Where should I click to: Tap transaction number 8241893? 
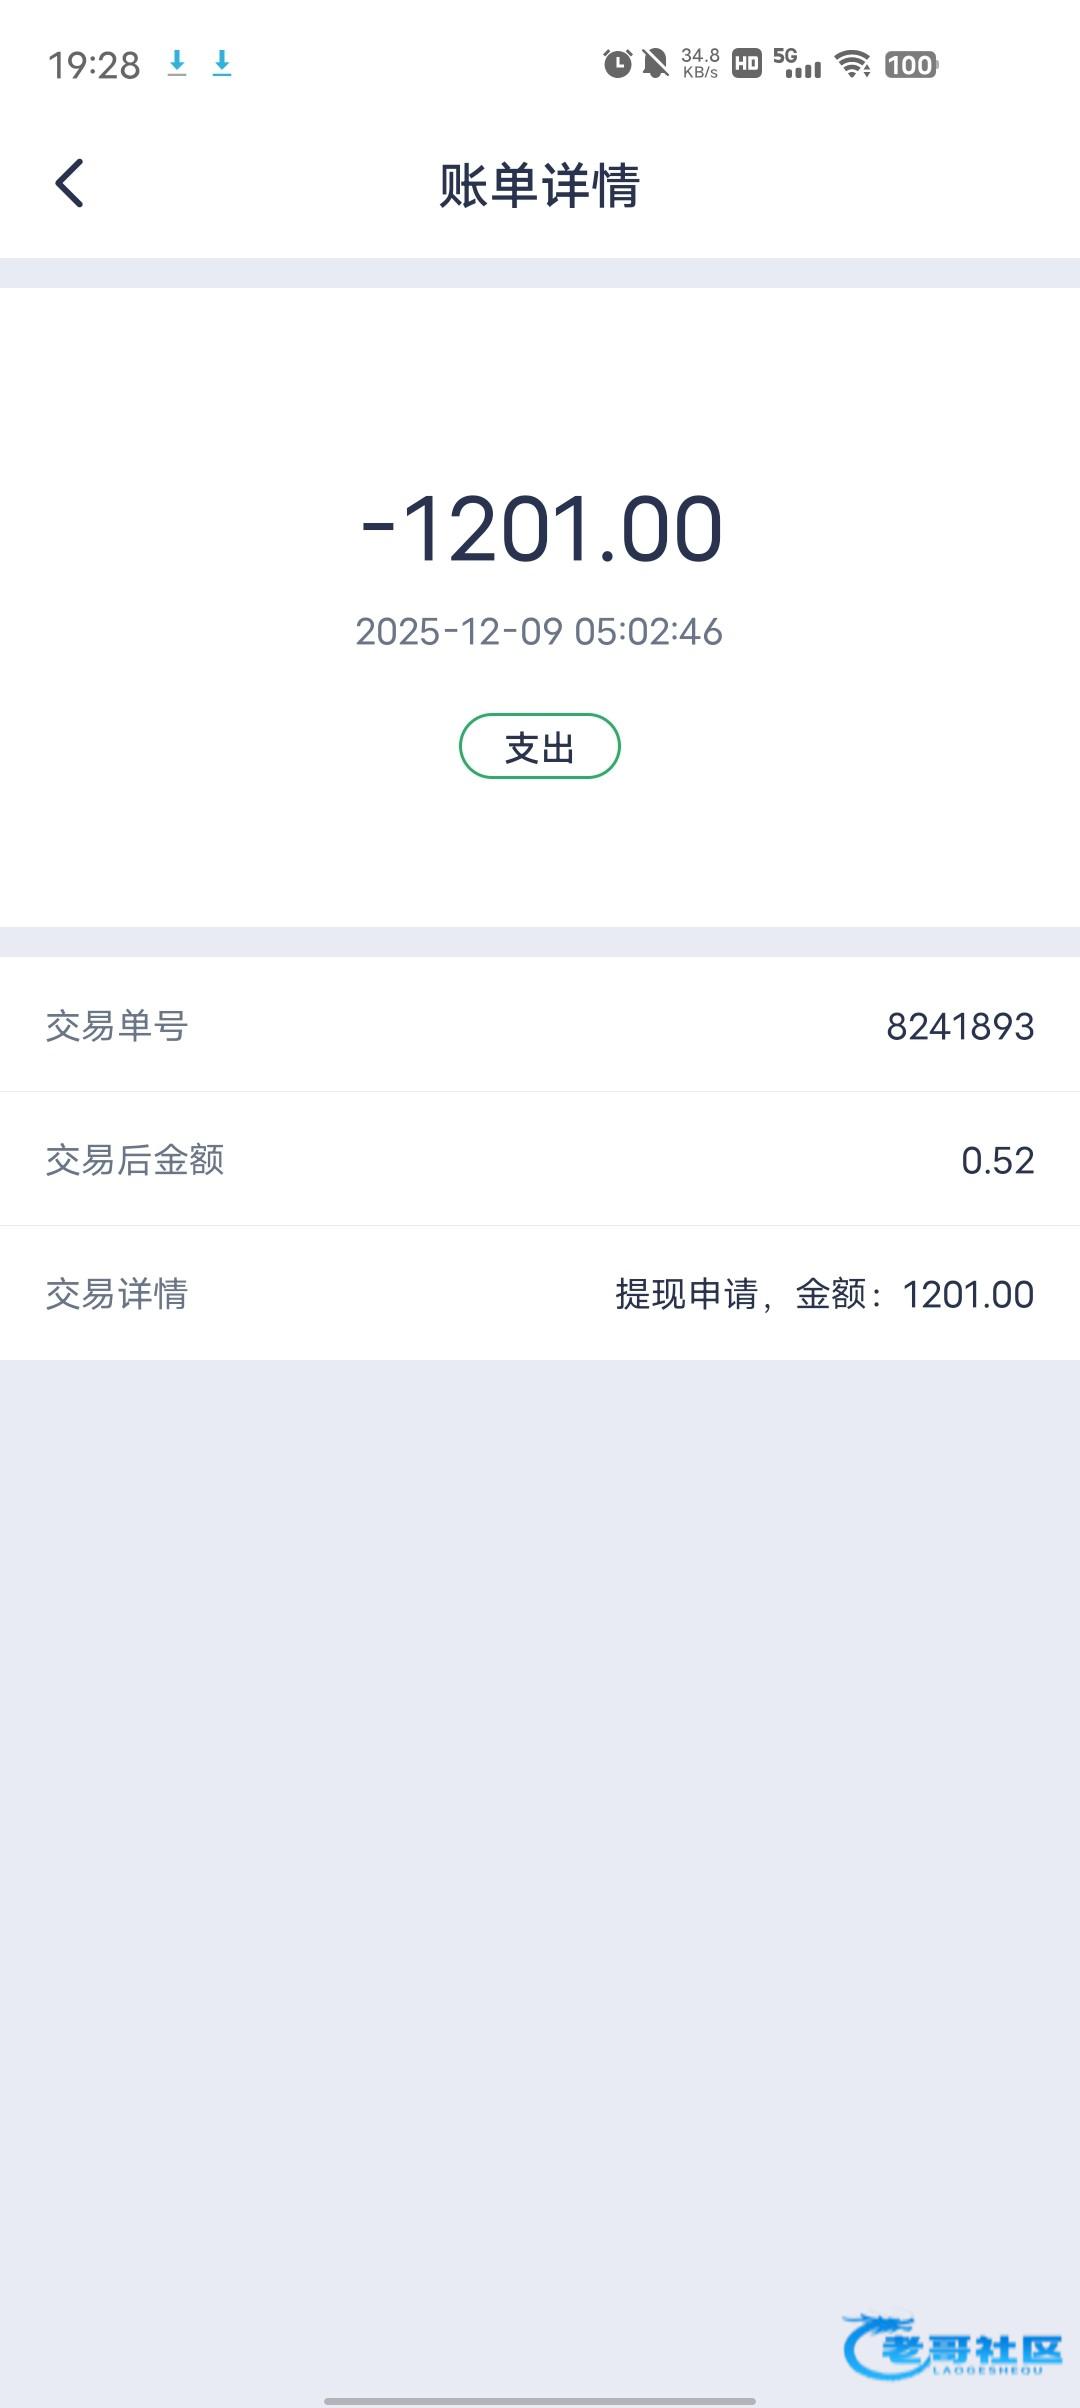coord(960,1027)
